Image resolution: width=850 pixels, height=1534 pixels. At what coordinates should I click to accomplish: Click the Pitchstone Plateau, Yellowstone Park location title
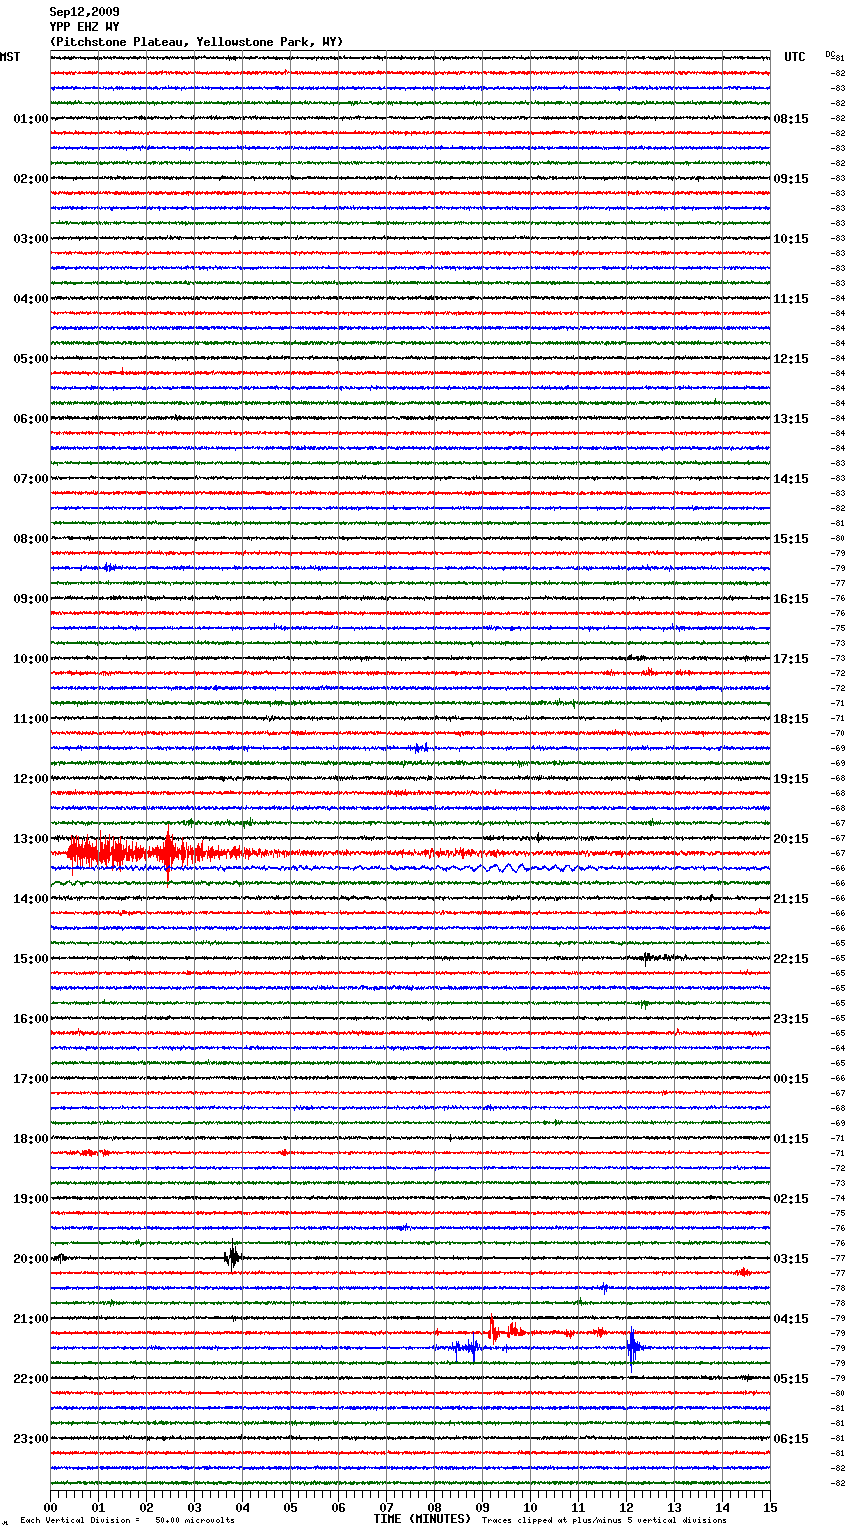(x=196, y=42)
